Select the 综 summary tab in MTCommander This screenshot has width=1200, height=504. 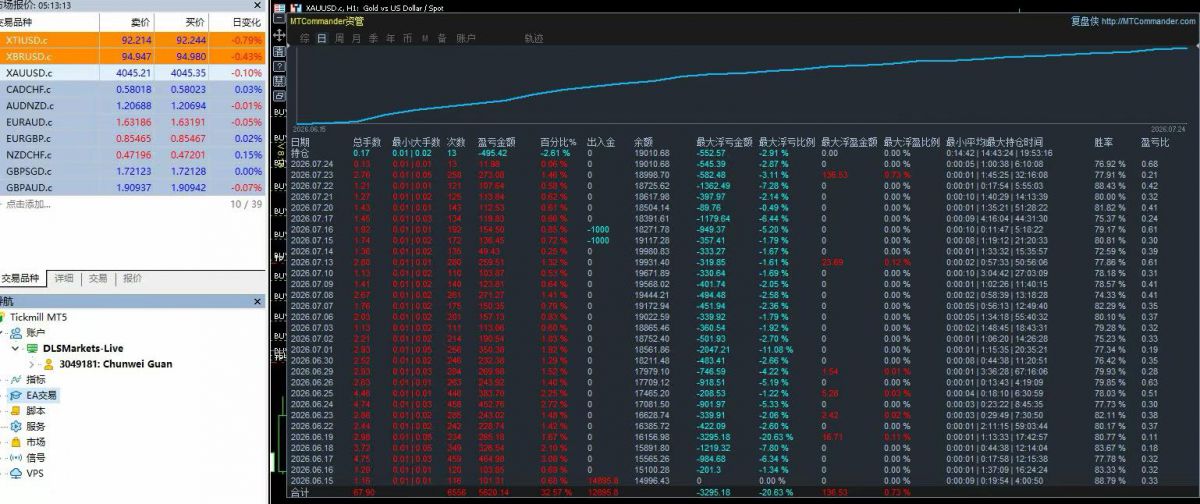(305, 38)
